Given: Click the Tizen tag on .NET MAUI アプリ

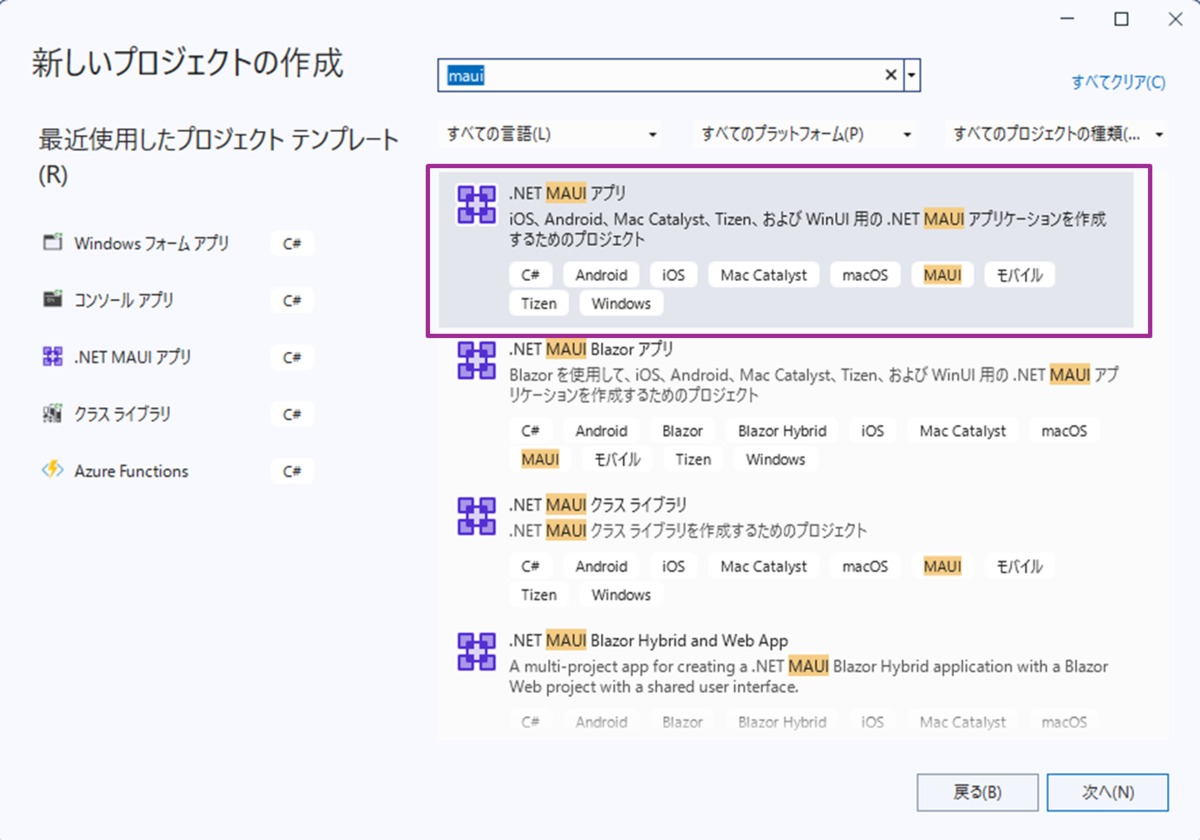Looking at the screenshot, I should click(539, 303).
